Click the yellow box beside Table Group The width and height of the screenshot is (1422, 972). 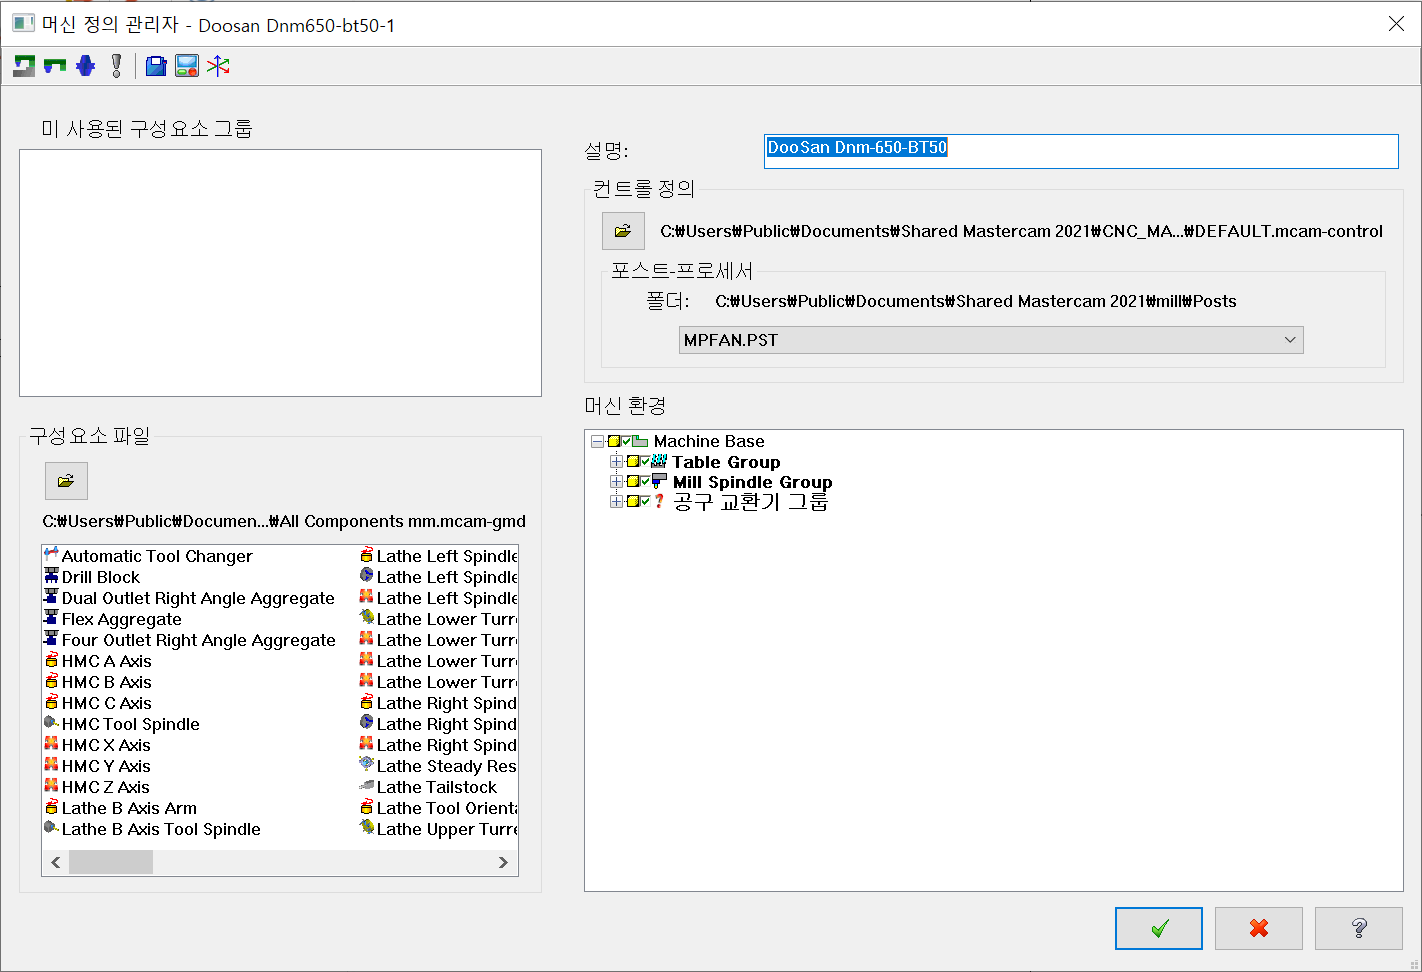pos(633,462)
